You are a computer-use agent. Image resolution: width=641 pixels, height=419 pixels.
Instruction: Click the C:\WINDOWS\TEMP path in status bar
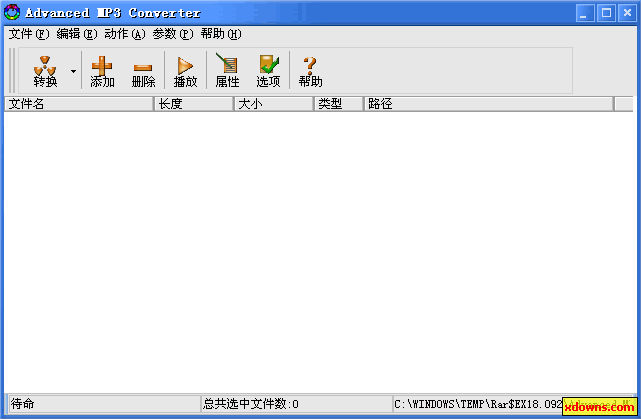[x=478, y=404]
